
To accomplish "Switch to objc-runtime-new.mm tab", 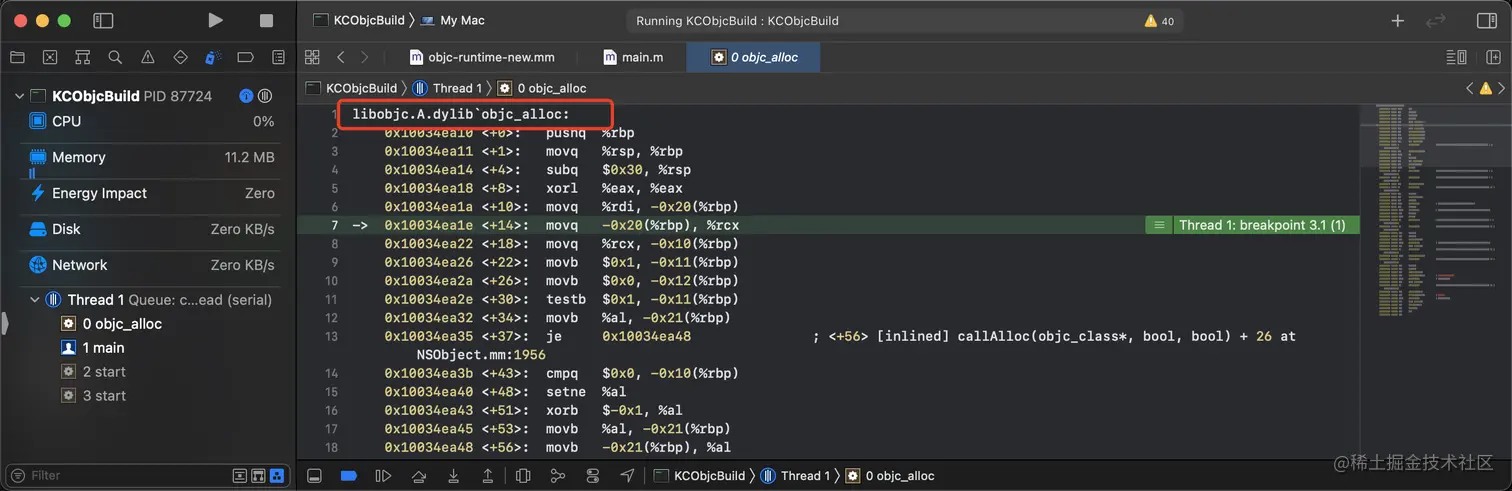I will coord(482,57).
